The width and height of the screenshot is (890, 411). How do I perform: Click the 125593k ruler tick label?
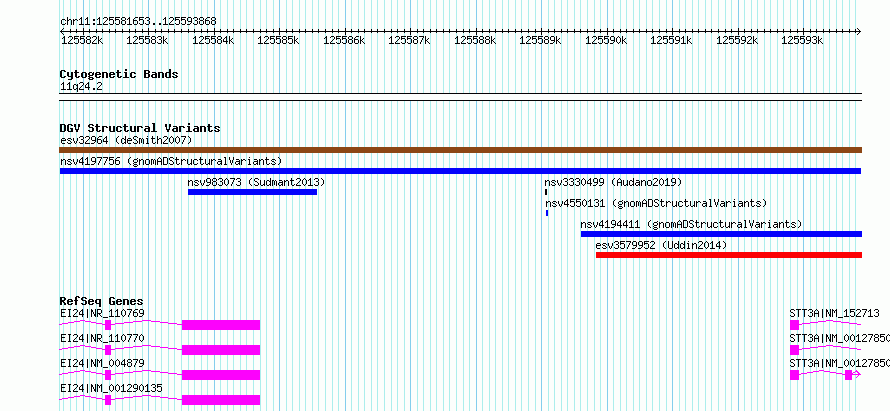803,40
